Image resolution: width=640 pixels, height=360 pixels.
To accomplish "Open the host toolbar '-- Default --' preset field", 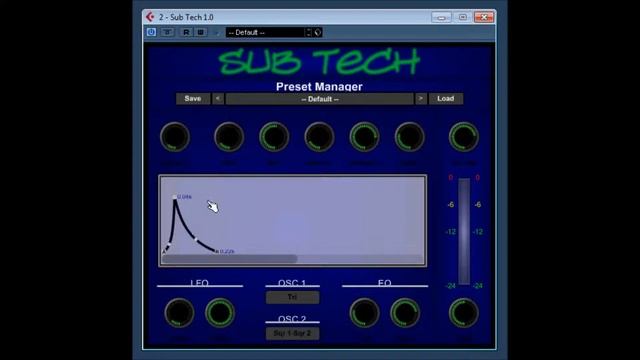I will 265,32.
